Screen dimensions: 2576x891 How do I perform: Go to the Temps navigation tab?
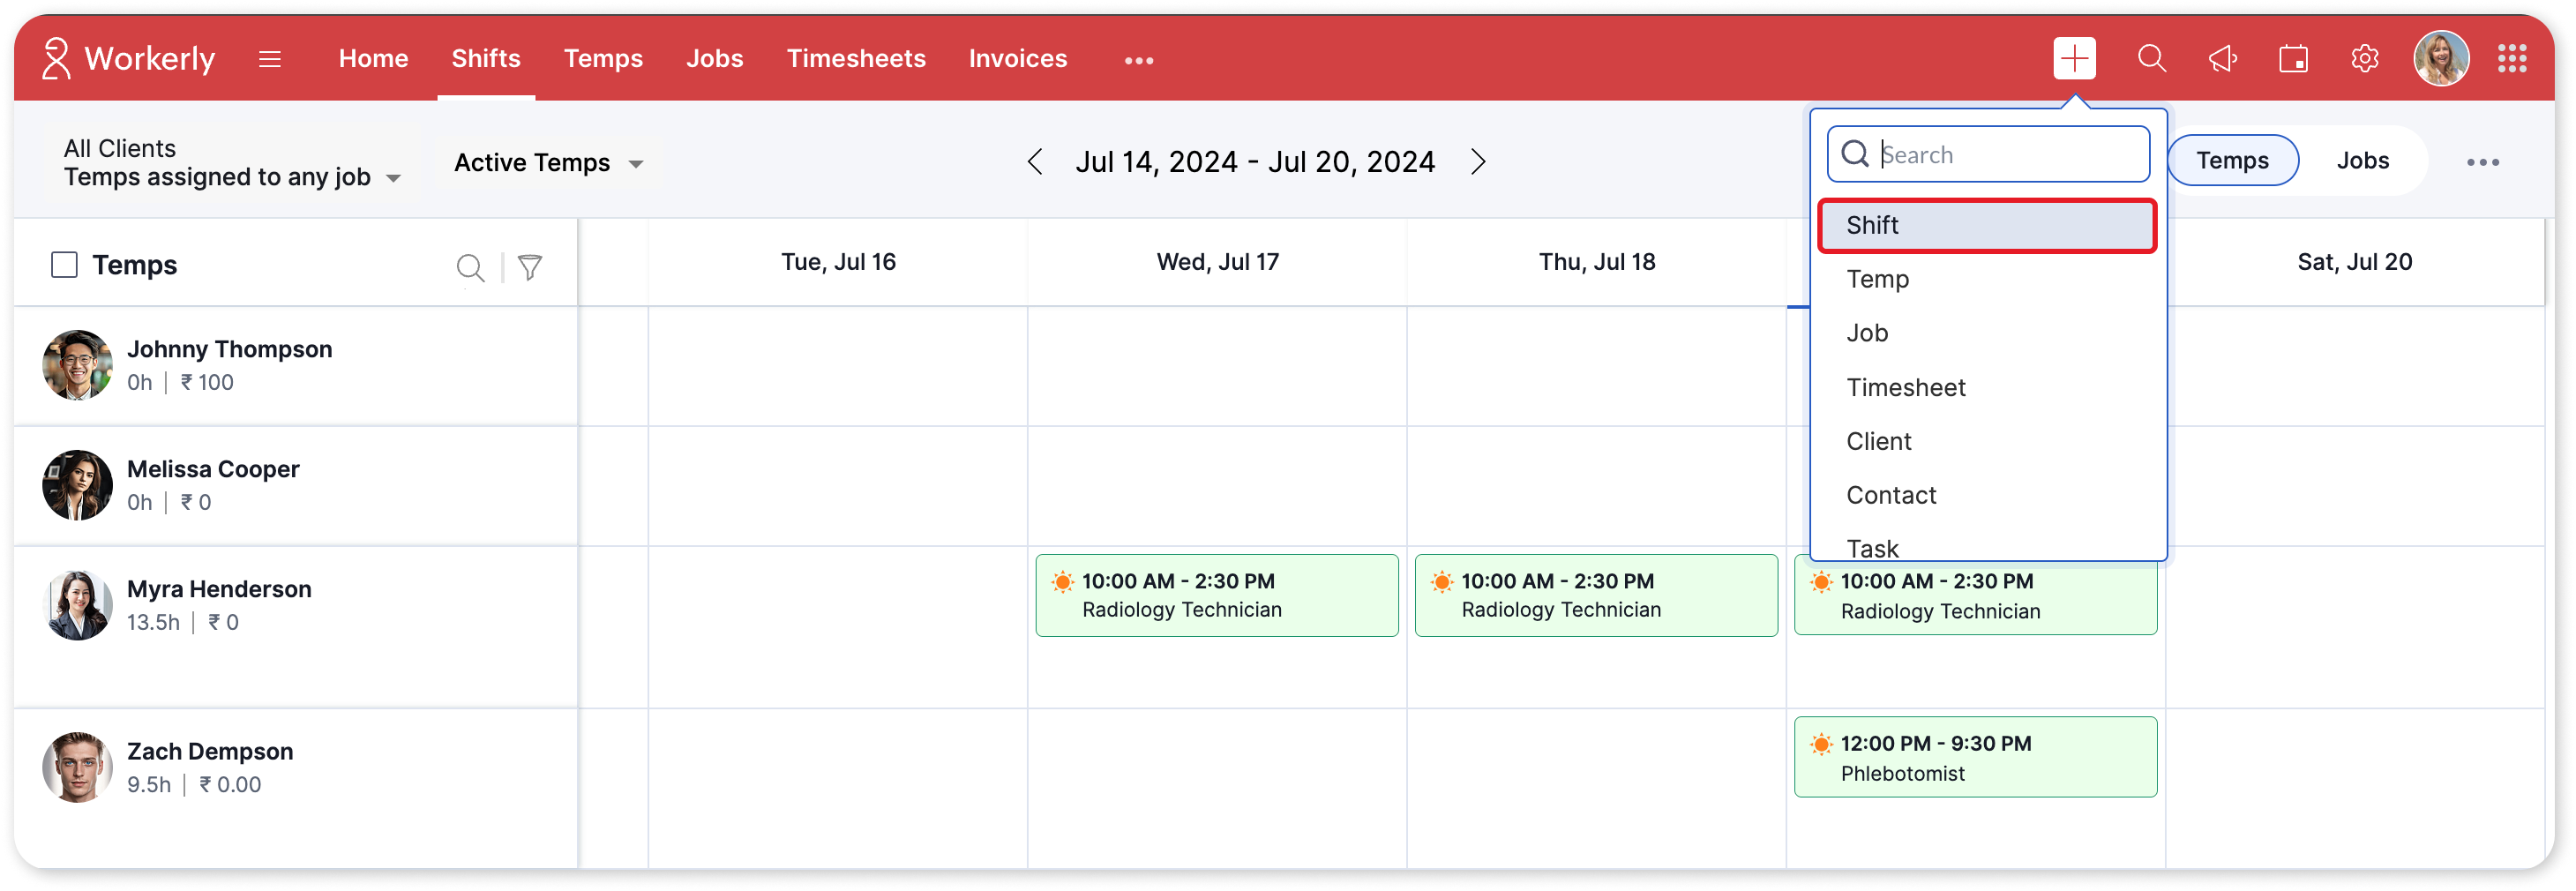click(603, 58)
